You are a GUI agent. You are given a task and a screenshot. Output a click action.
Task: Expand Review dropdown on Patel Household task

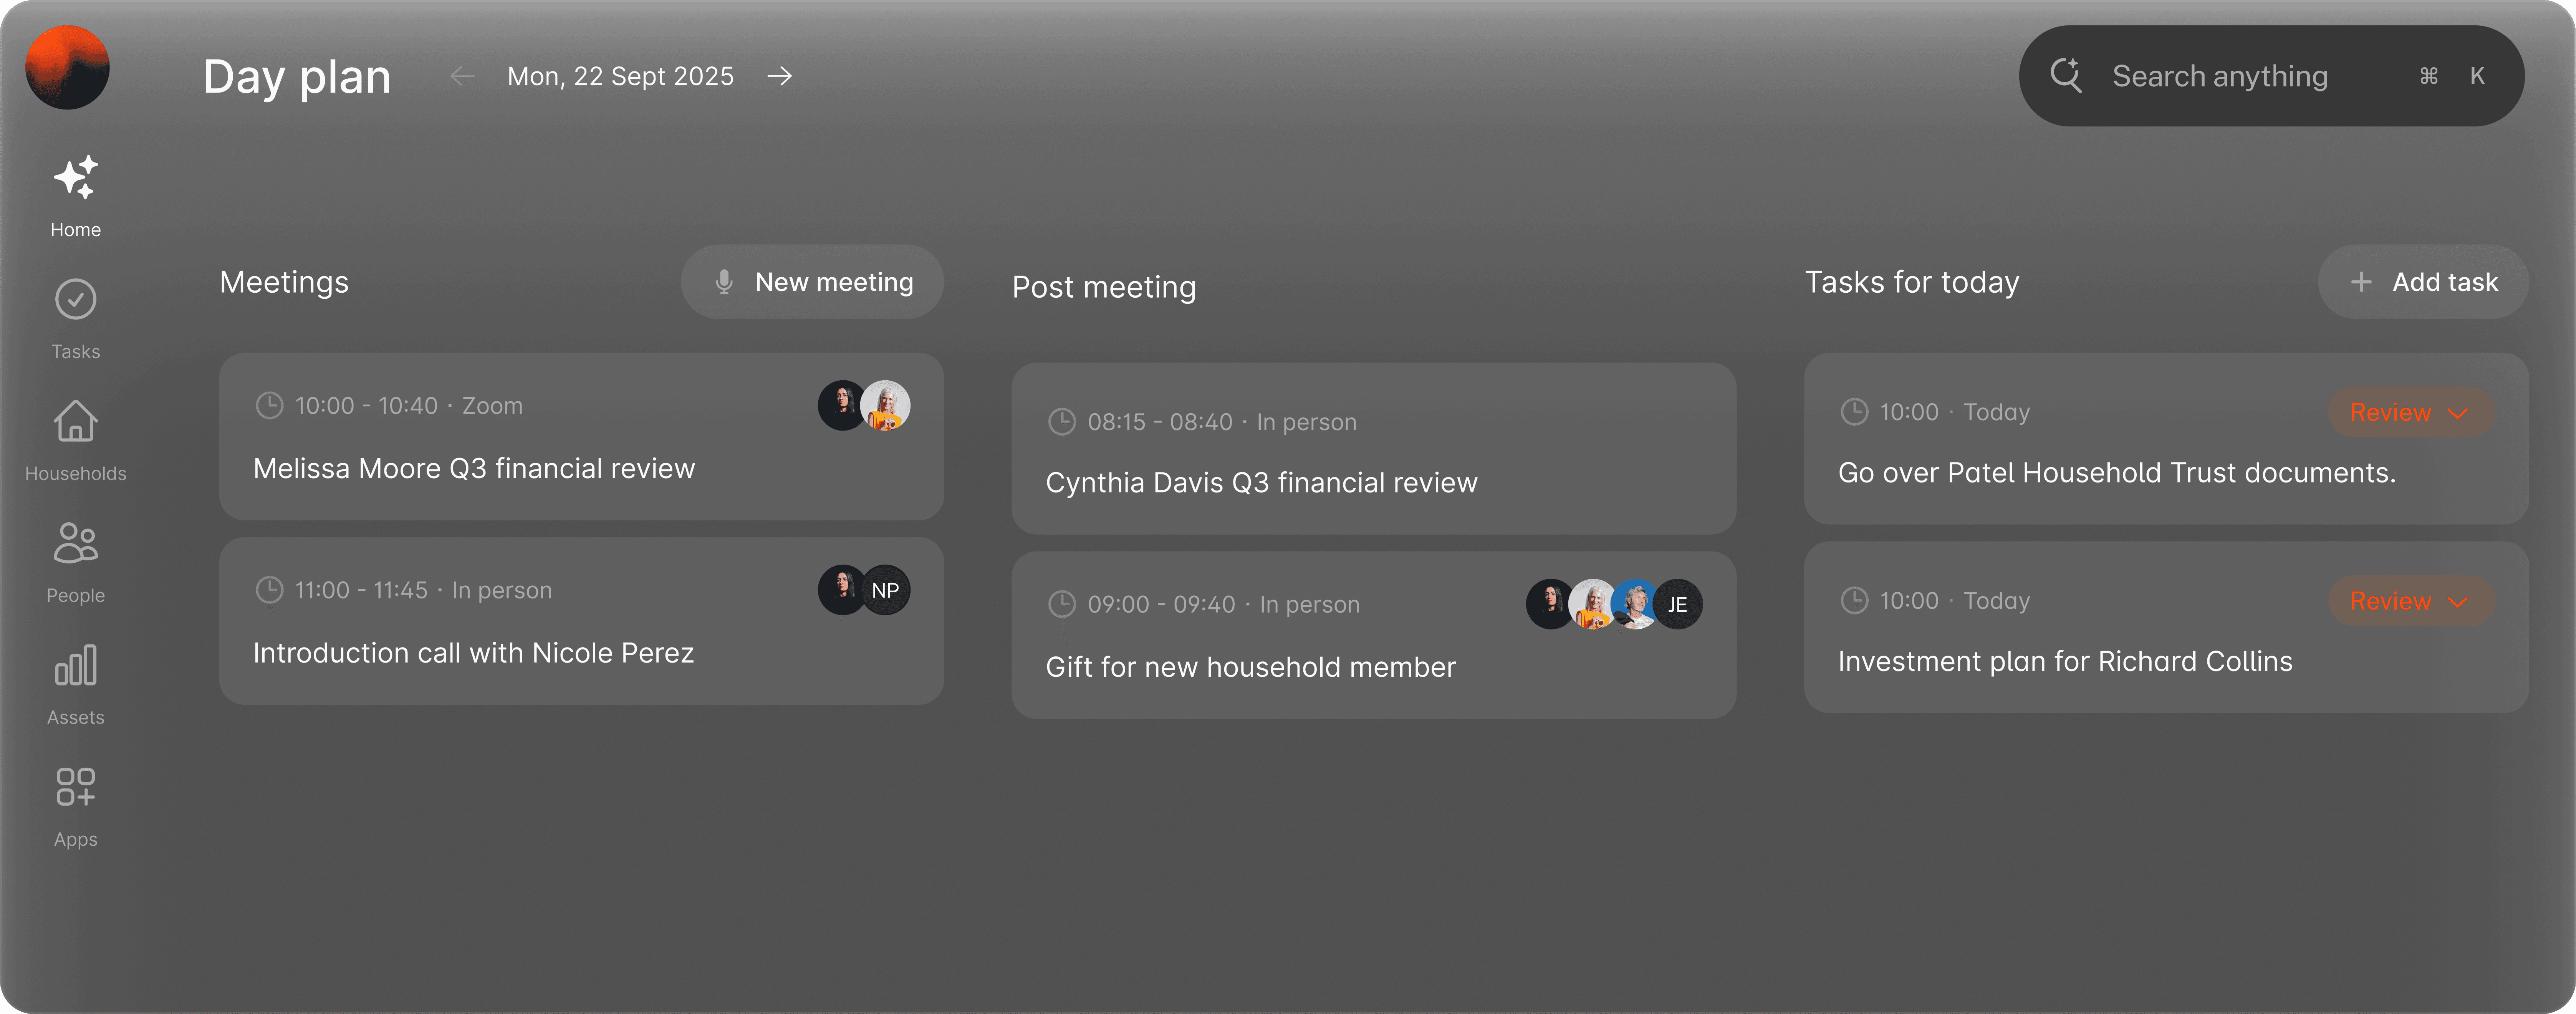[x=2410, y=412]
